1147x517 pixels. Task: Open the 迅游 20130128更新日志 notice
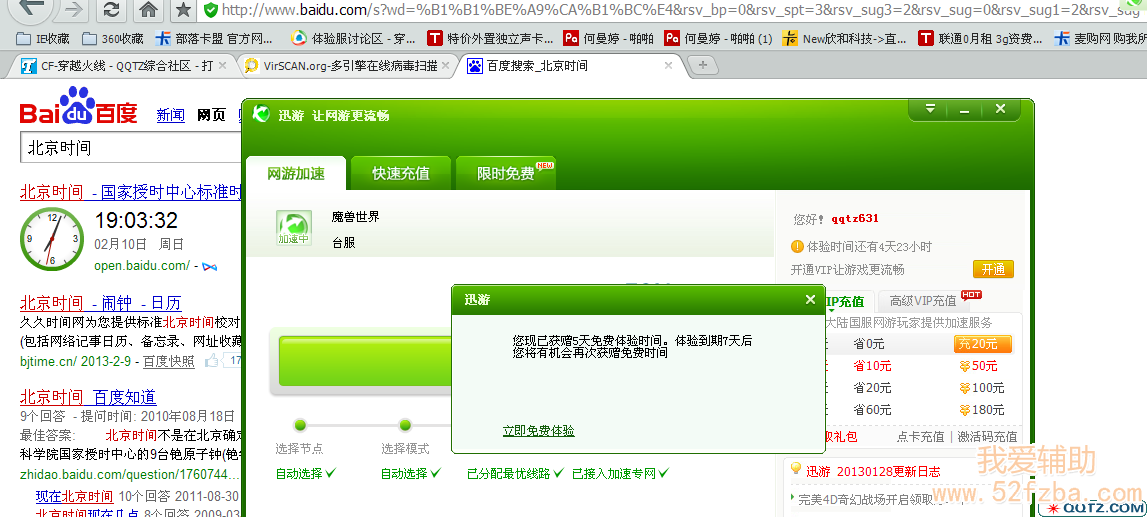point(873,472)
